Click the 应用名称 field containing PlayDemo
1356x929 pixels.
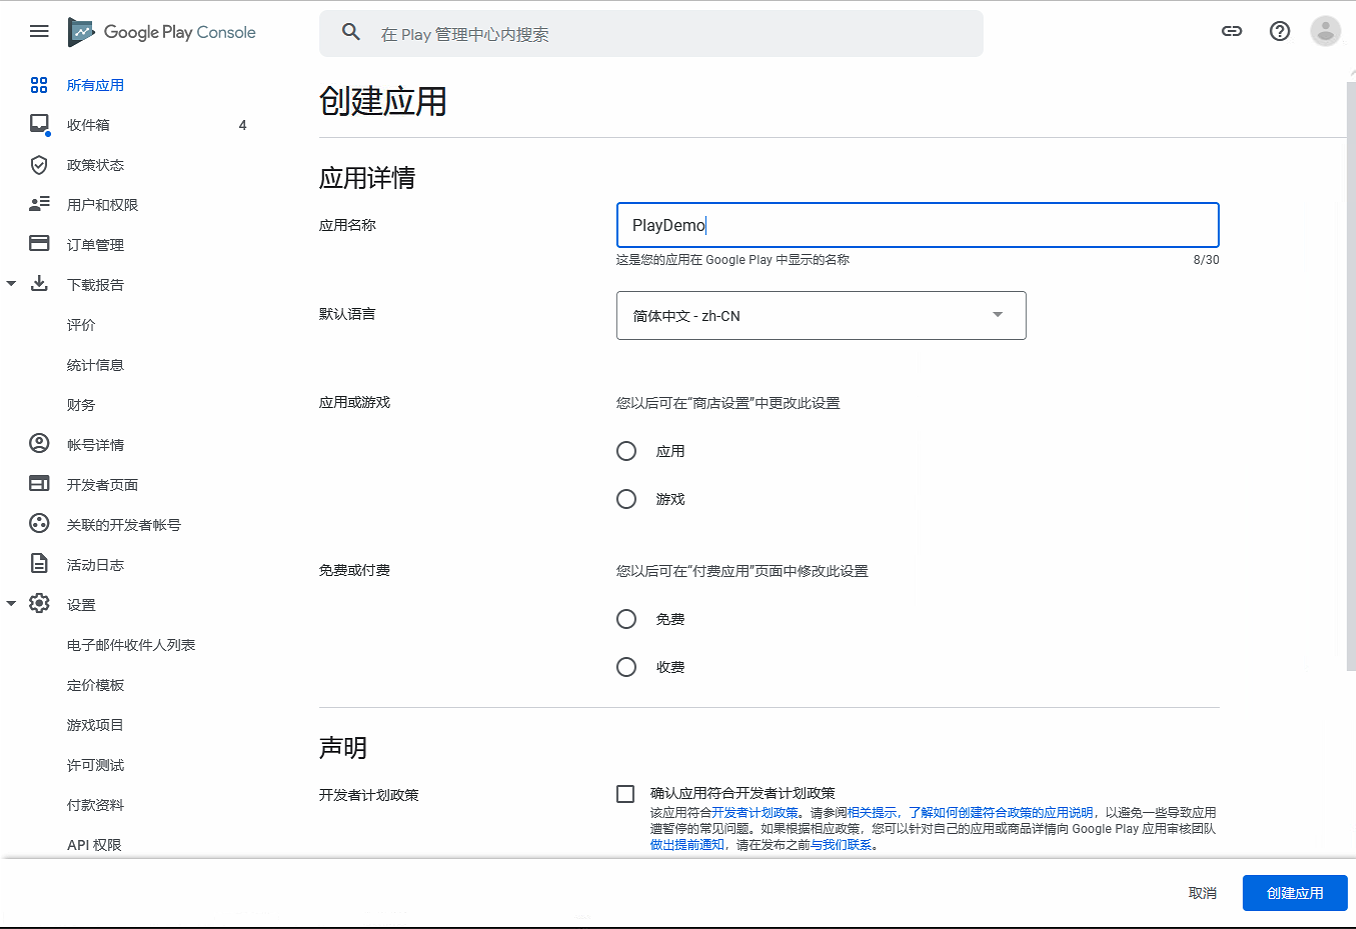coord(918,225)
